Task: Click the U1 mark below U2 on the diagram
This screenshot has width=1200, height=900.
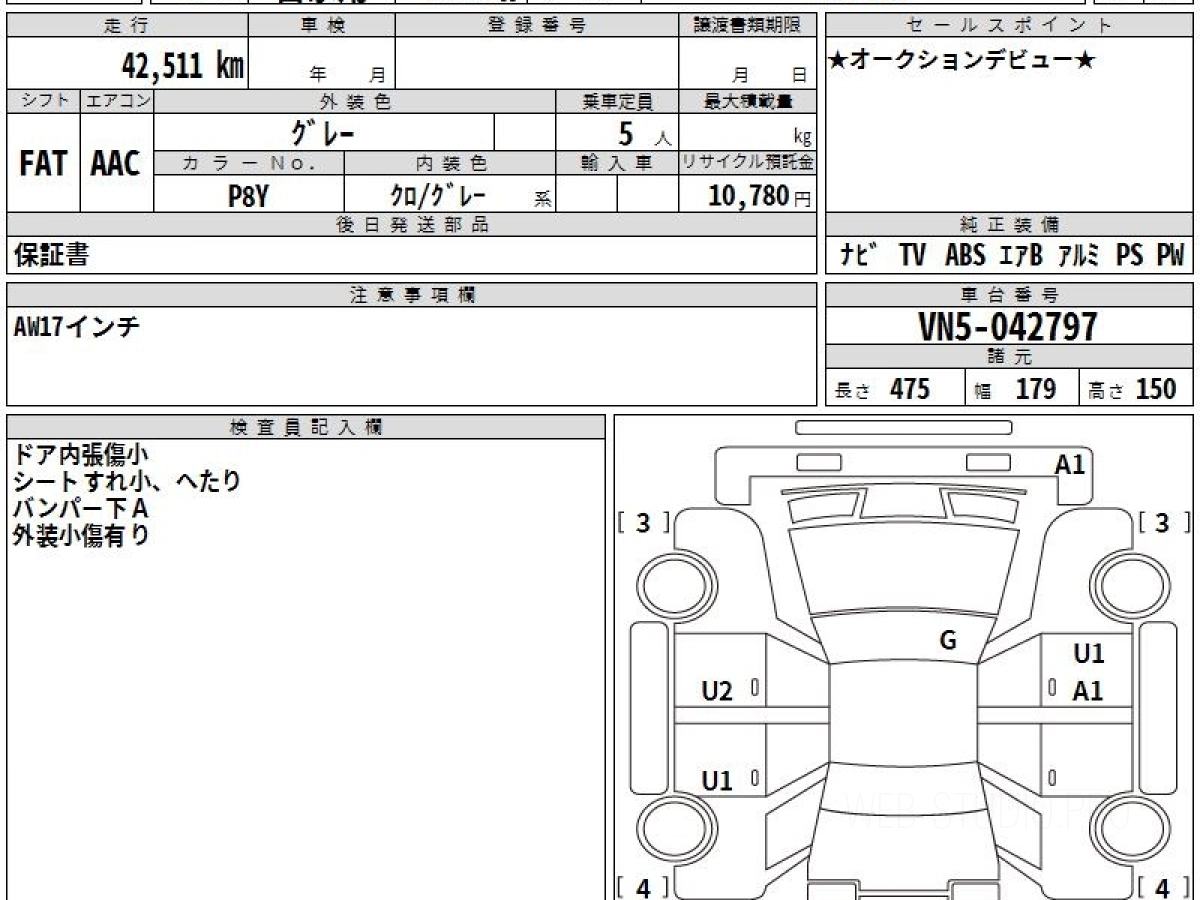Action: (x=717, y=781)
